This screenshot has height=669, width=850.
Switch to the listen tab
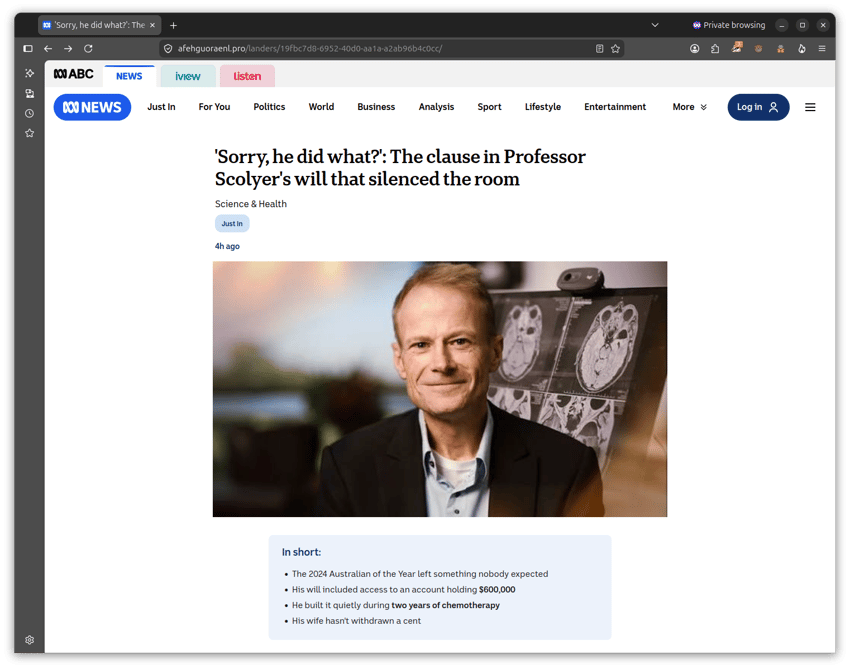click(x=247, y=76)
